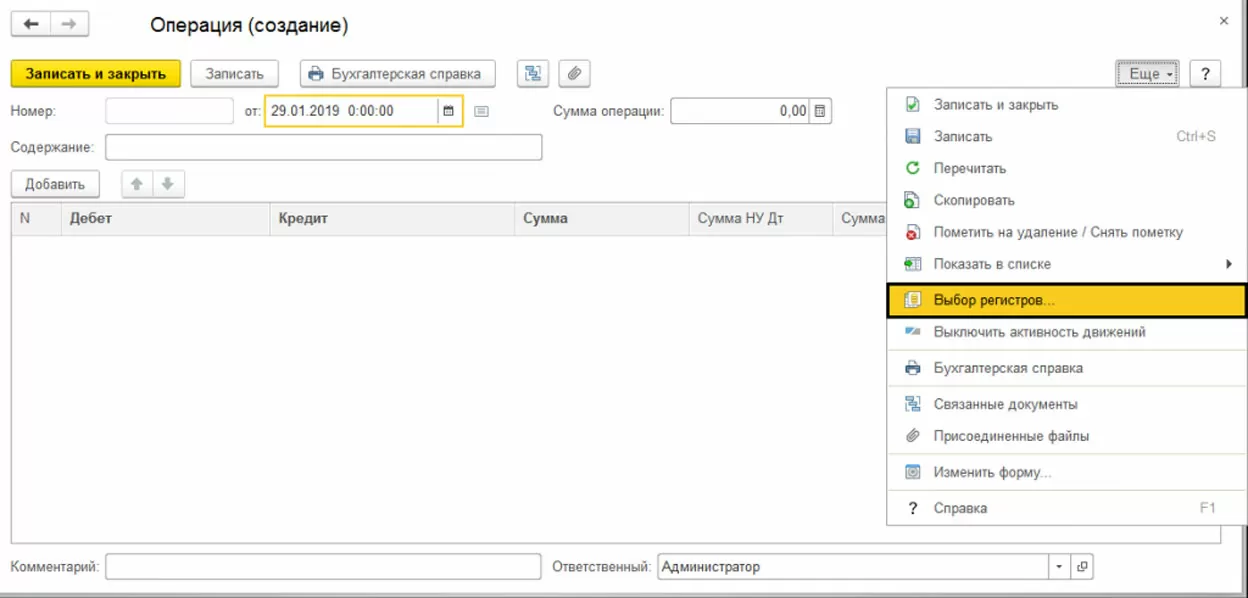
Task: Click the paperclip attached files toolbar icon
Action: (574, 73)
